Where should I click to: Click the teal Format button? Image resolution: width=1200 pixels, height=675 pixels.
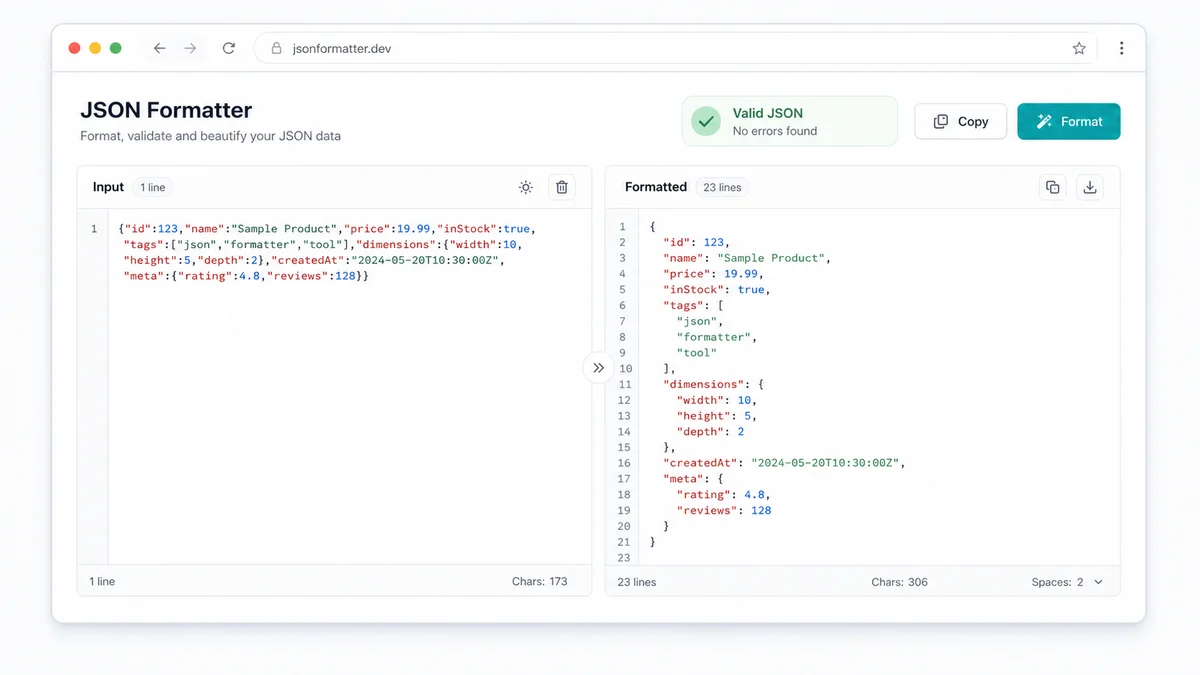[x=1069, y=121]
